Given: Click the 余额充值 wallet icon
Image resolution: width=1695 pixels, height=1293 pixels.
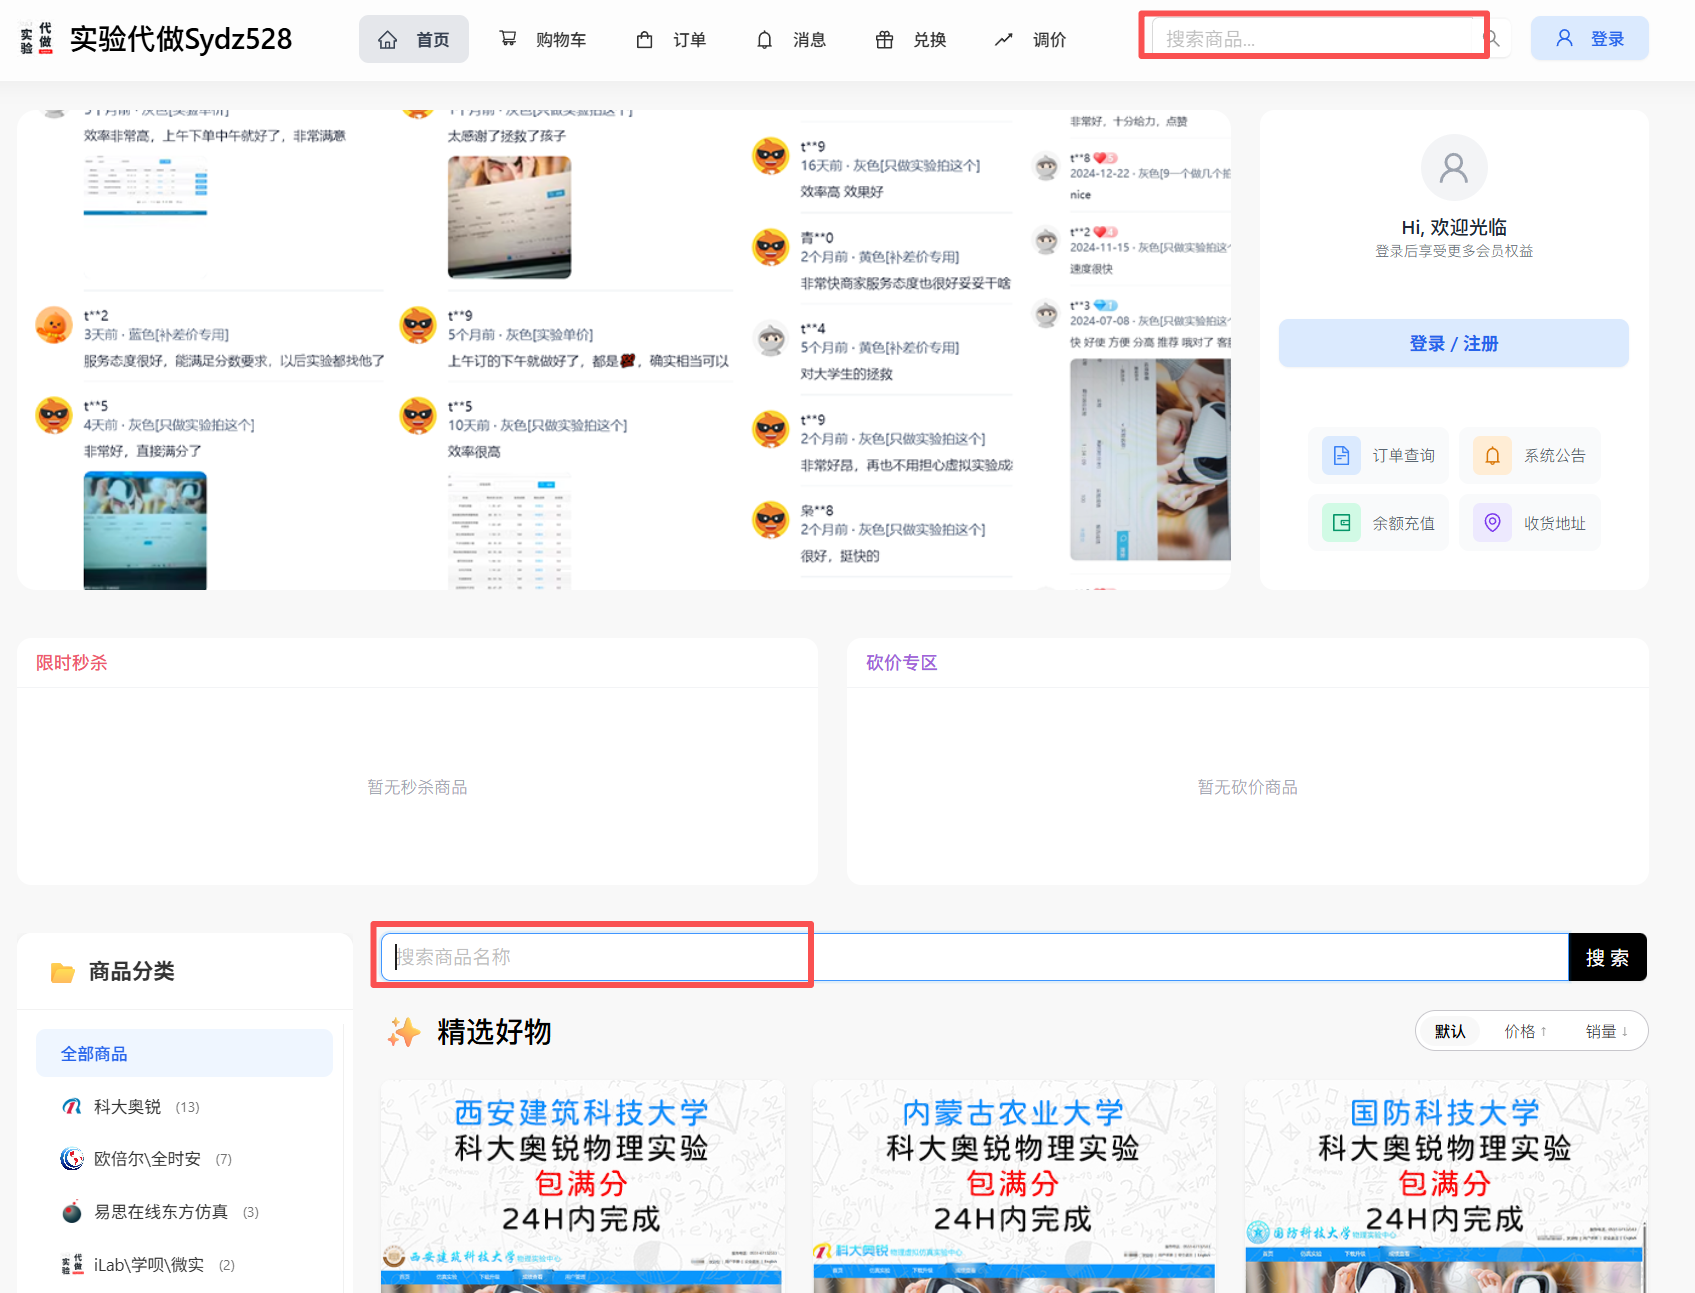Looking at the screenshot, I should [1341, 523].
